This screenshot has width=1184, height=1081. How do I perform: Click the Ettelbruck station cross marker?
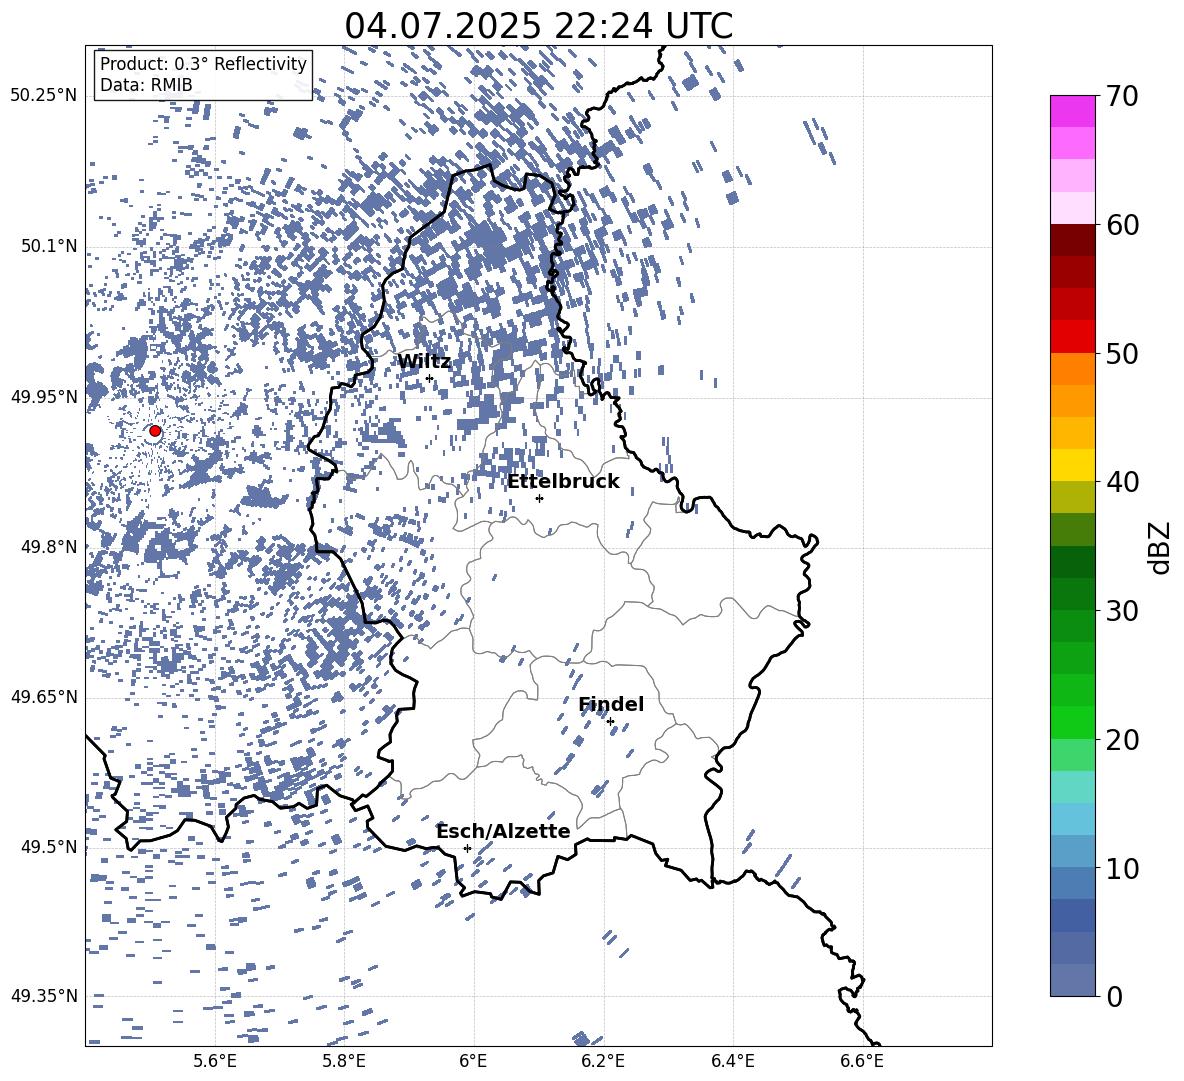[x=539, y=498]
